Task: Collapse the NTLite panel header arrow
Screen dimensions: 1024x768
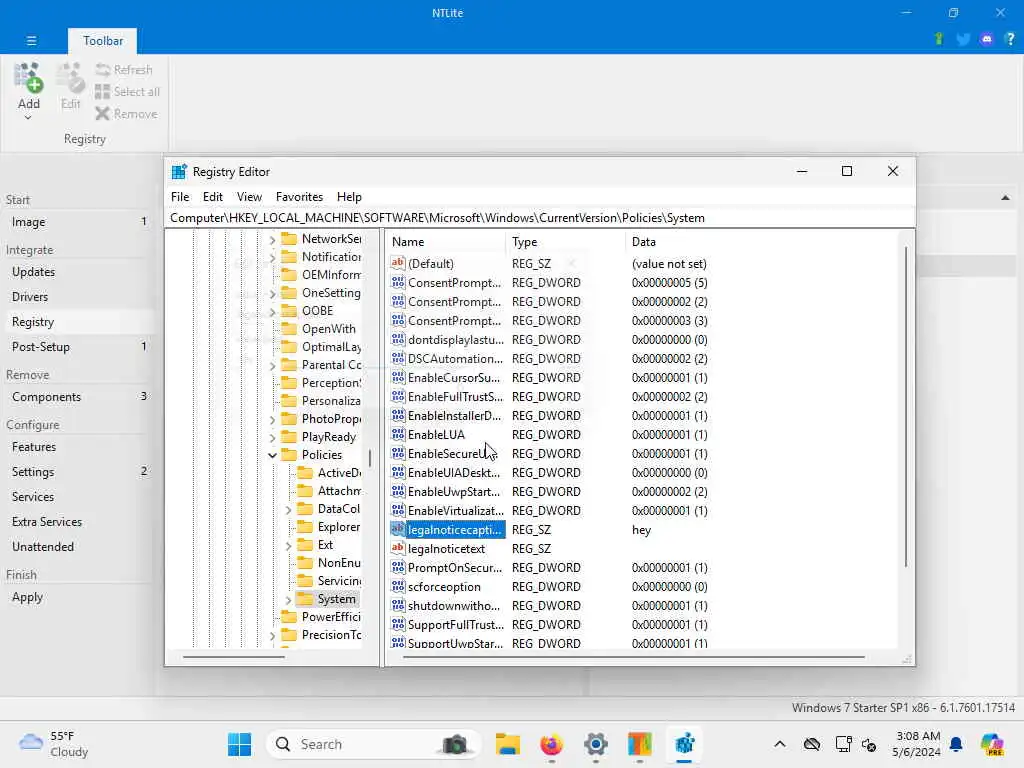Action: coord(1005,198)
